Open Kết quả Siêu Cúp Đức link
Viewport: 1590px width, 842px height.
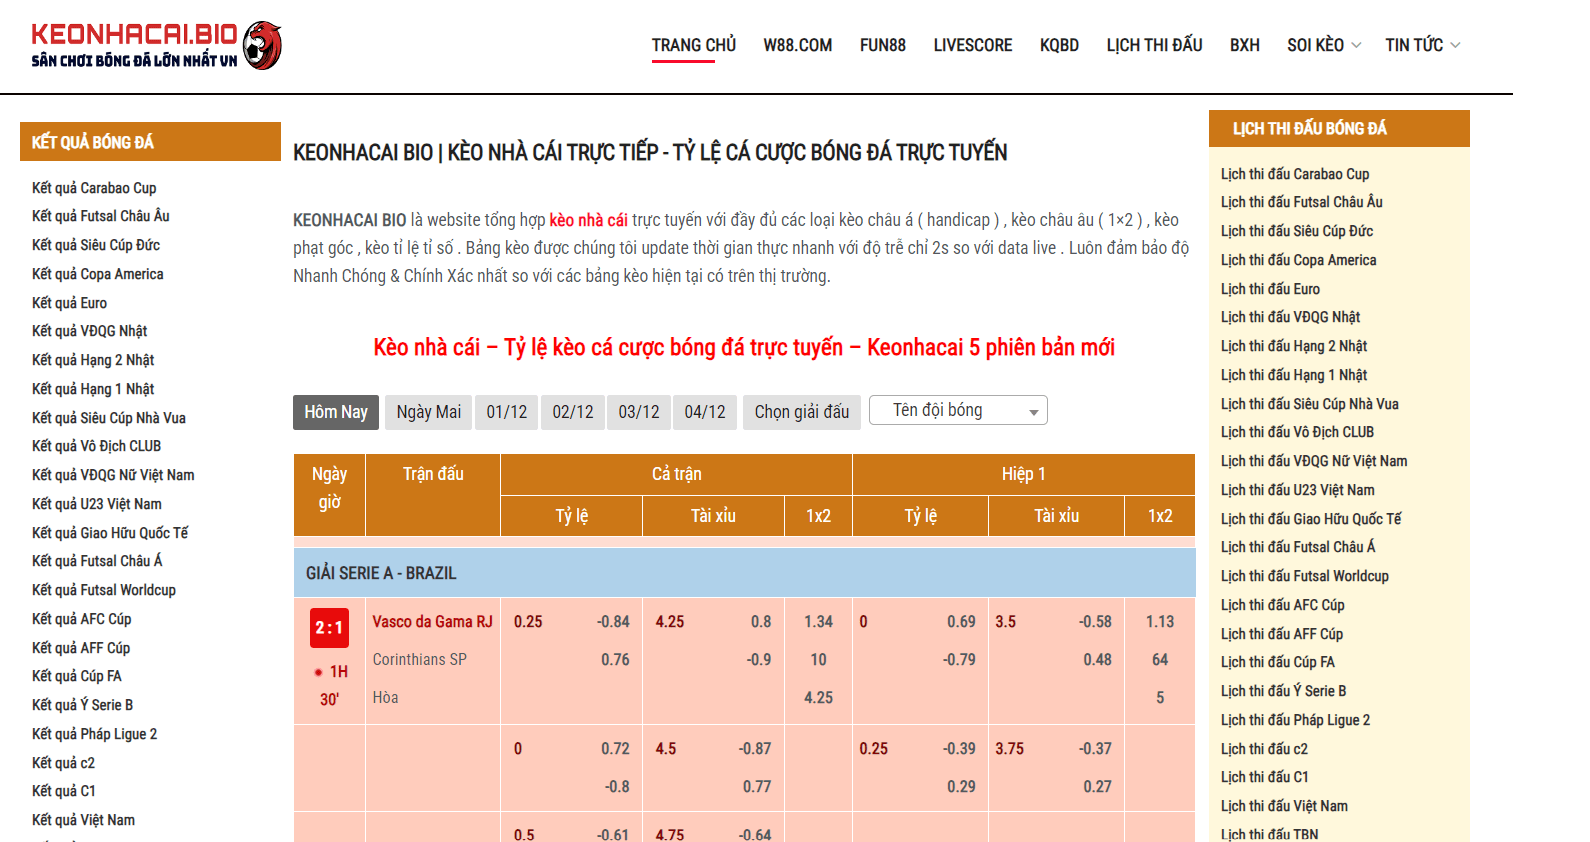coord(96,245)
